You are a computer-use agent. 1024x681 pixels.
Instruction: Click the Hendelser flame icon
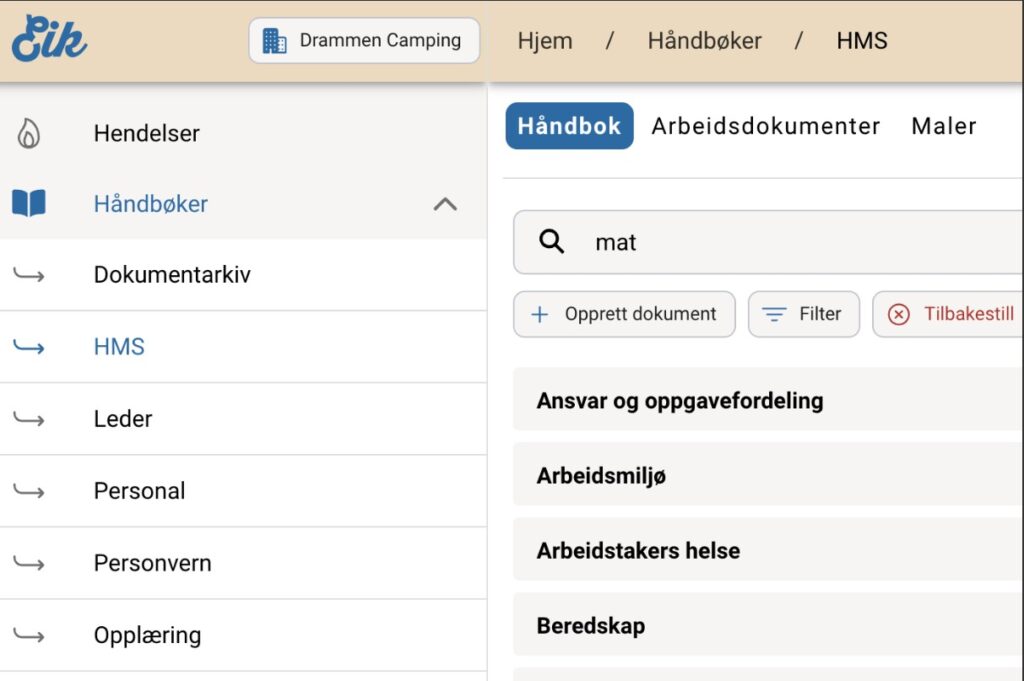[x=30, y=132]
